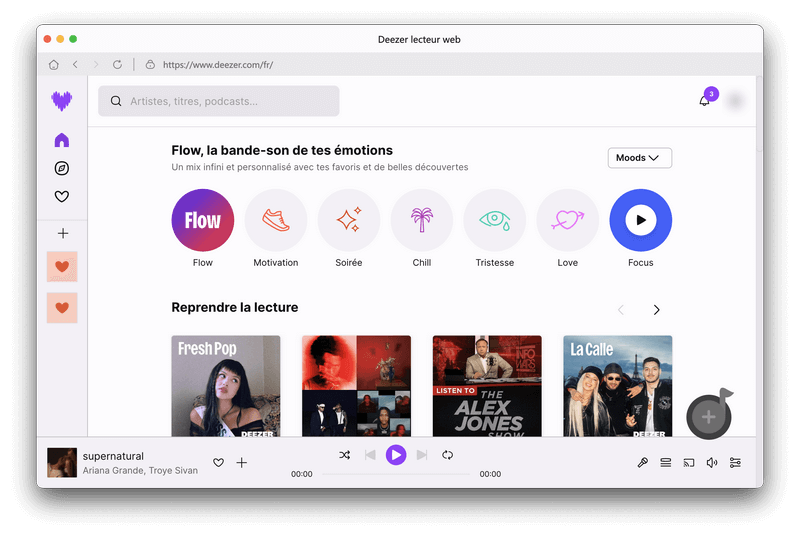Click the sidebar plus to create playlist
The height and width of the screenshot is (536, 800).
(x=62, y=233)
